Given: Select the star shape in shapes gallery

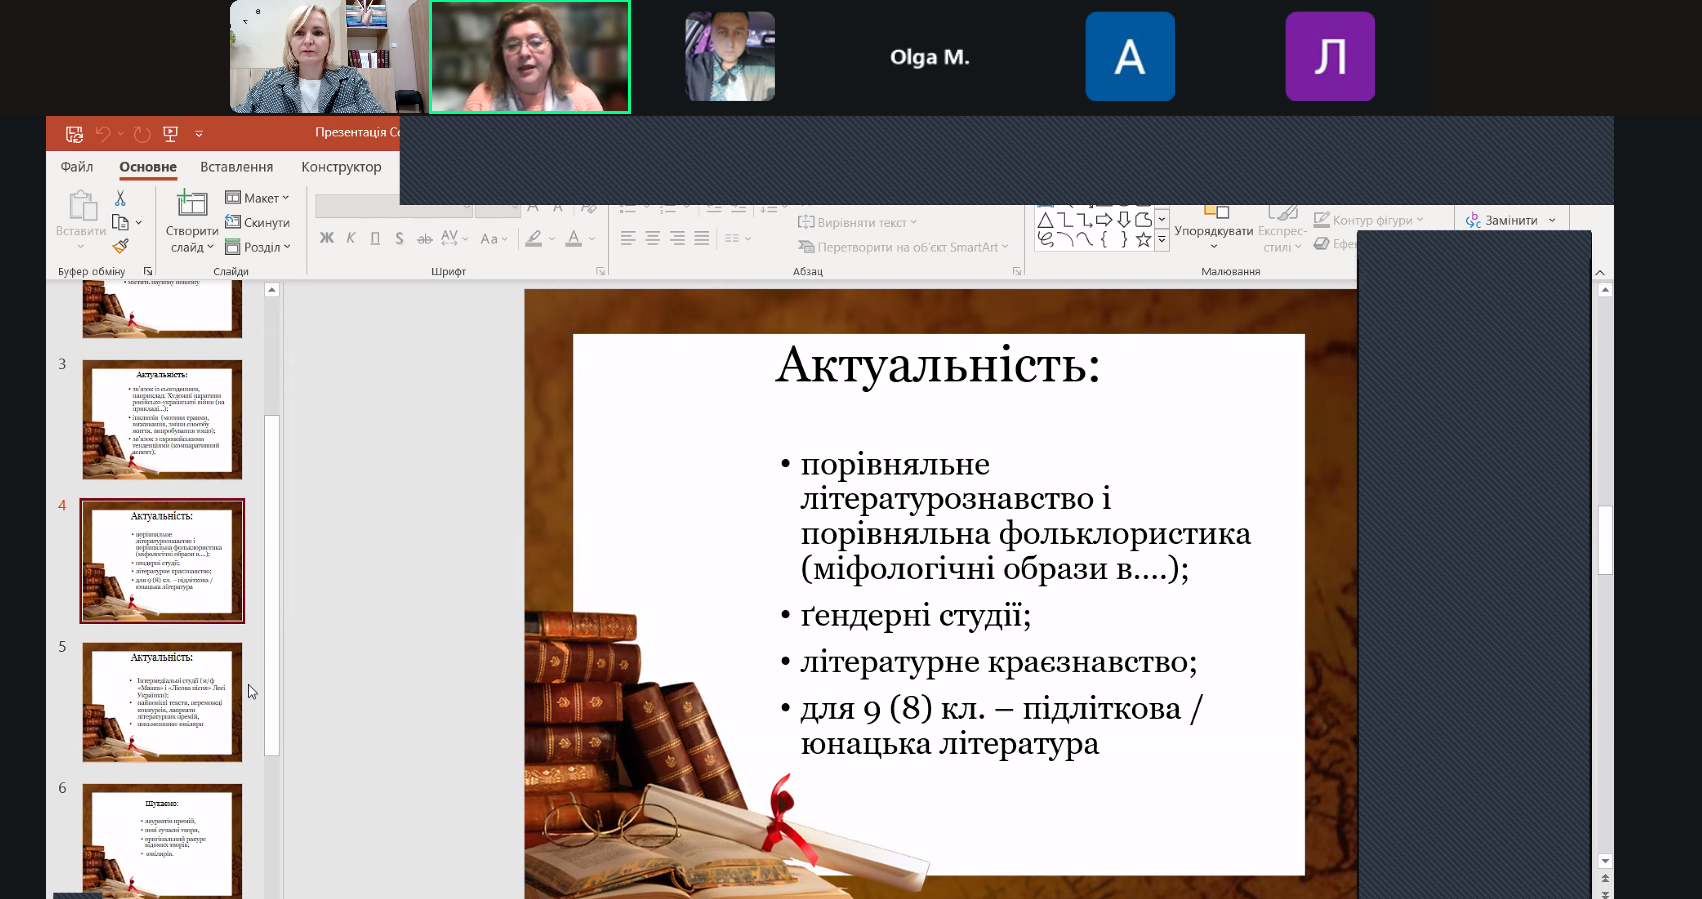Looking at the screenshot, I should pyautogui.click(x=1143, y=240).
